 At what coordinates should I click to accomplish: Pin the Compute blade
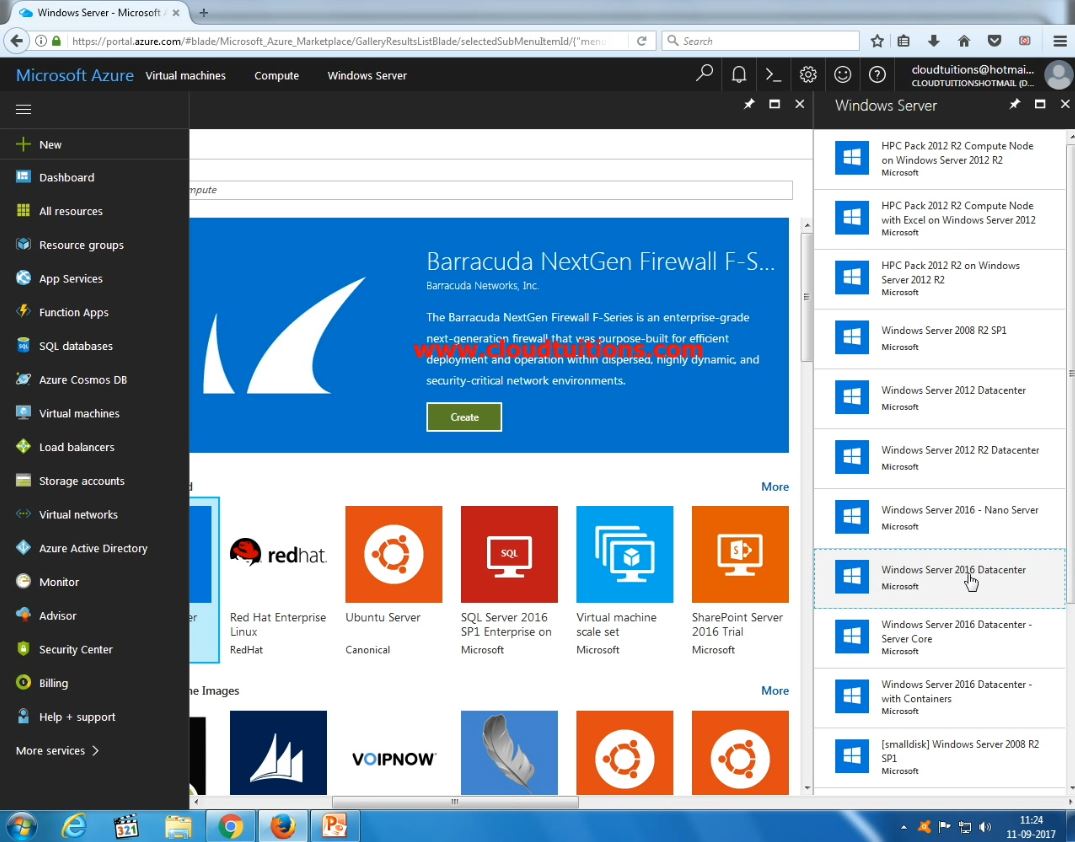[749, 104]
